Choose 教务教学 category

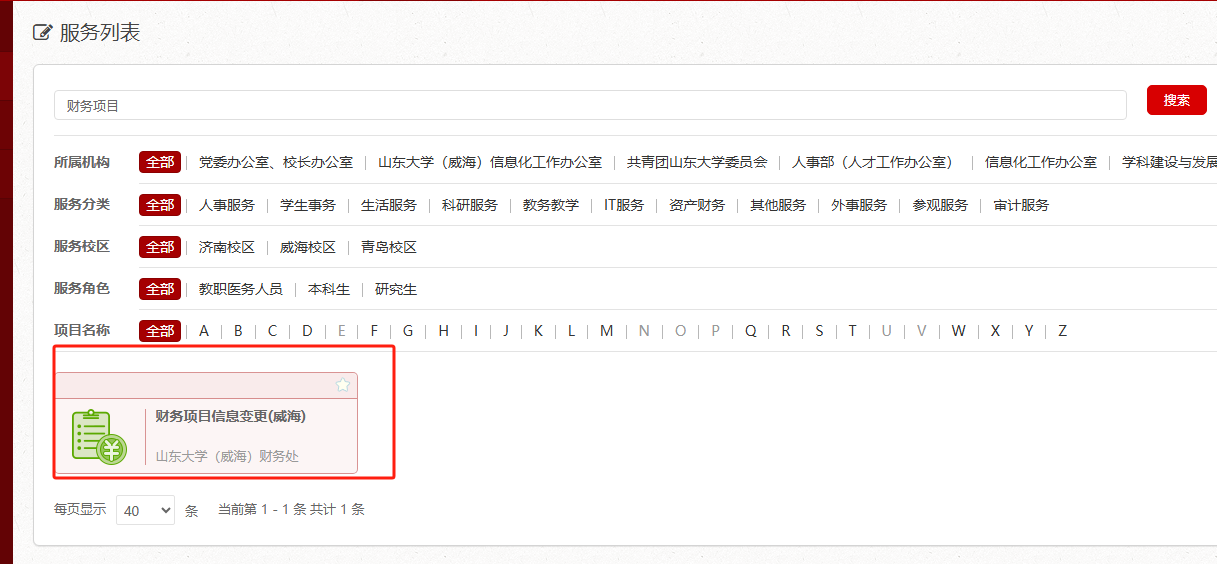[551, 205]
